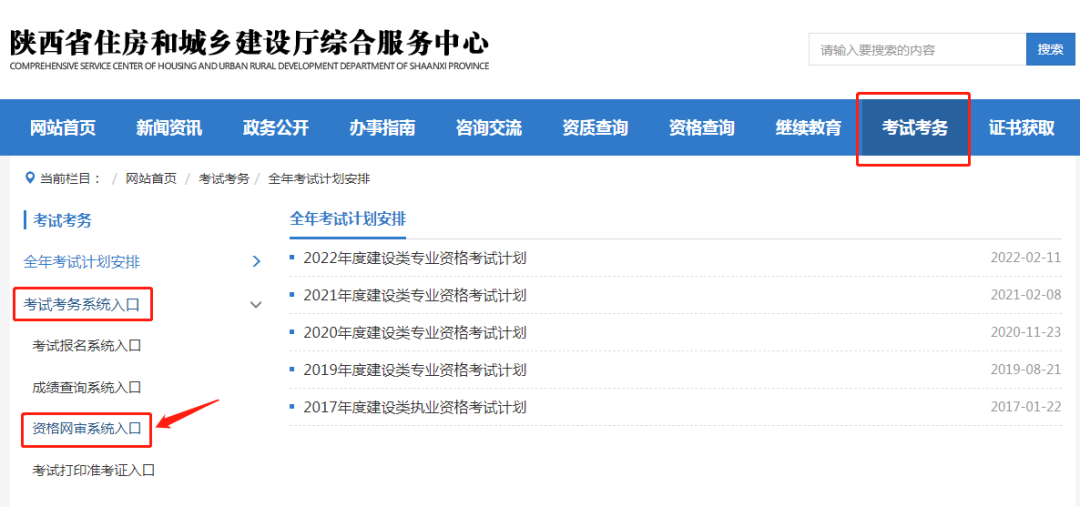Open 2021年度建设类专业资格考试计划 article

(x=415, y=296)
